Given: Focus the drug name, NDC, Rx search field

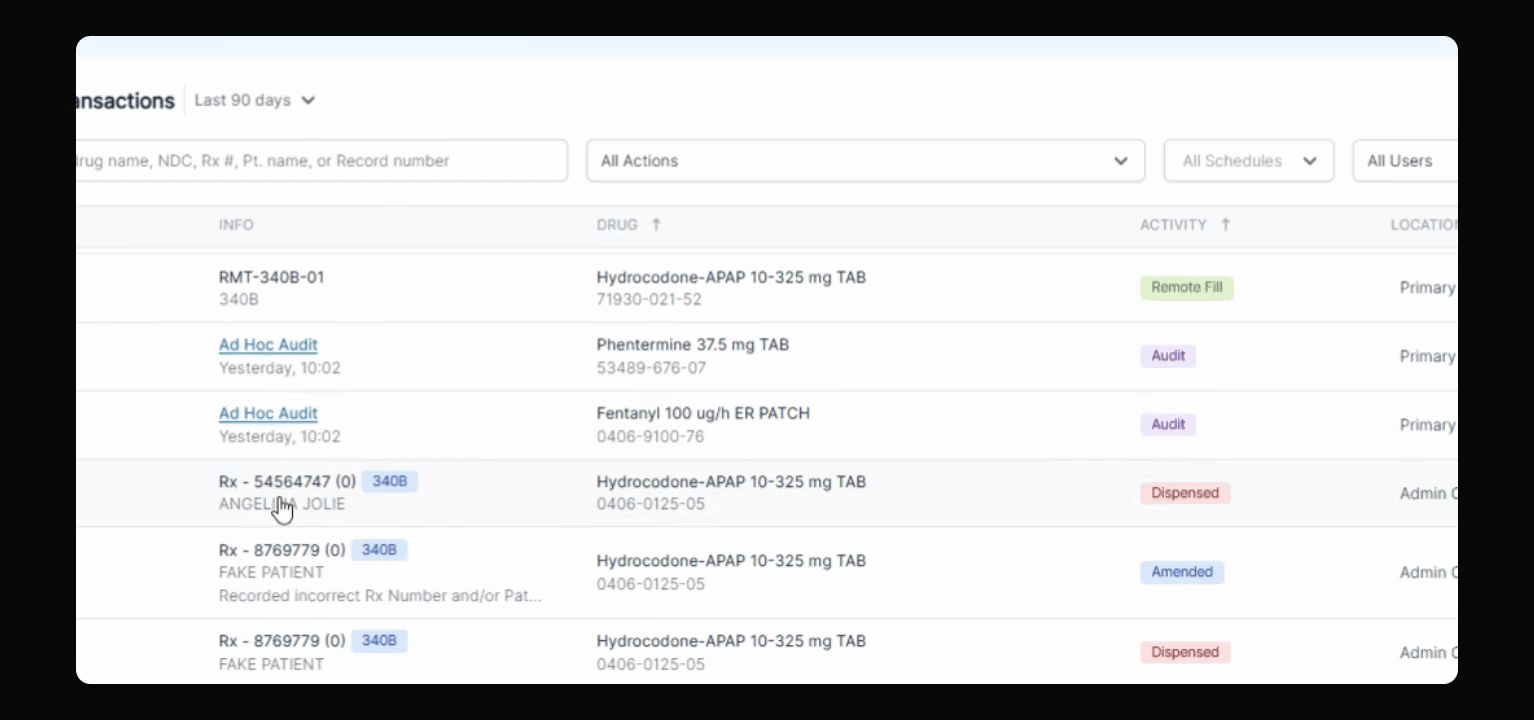Looking at the screenshot, I should [x=321, y=161].
